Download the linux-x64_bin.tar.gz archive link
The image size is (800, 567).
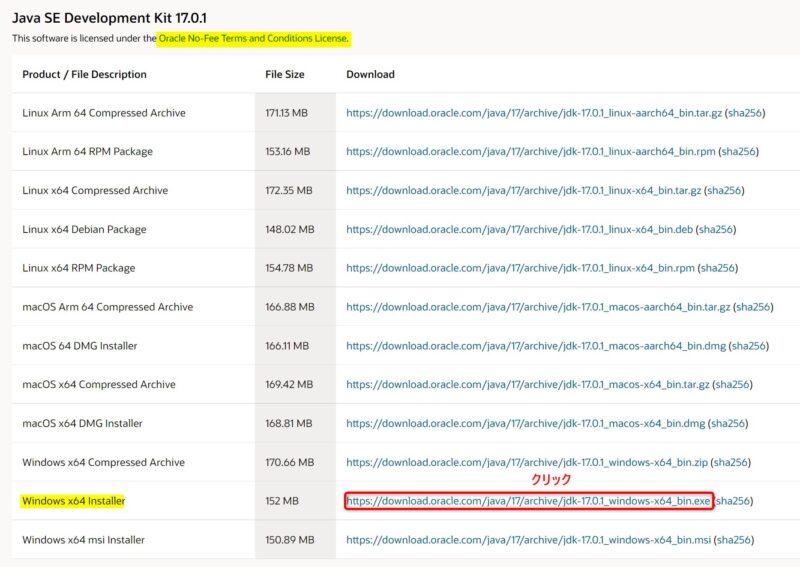point(523,190)
